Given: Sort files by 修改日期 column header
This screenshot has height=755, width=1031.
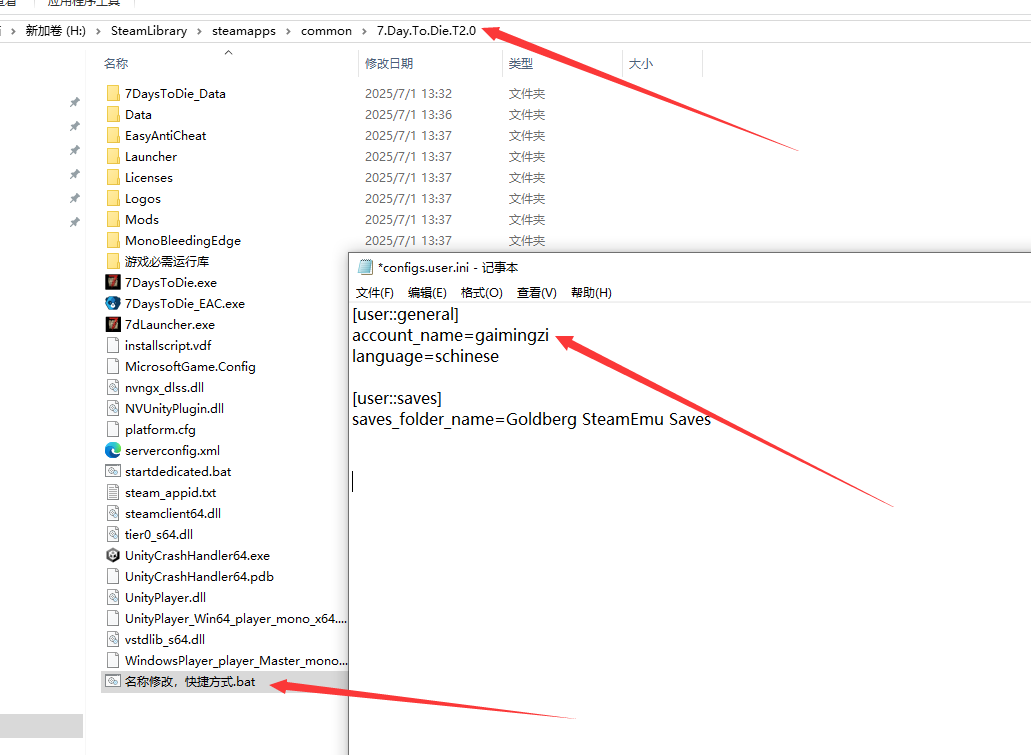Looking at the screenshot, I should pyautogui.click(x=389, y=64).
